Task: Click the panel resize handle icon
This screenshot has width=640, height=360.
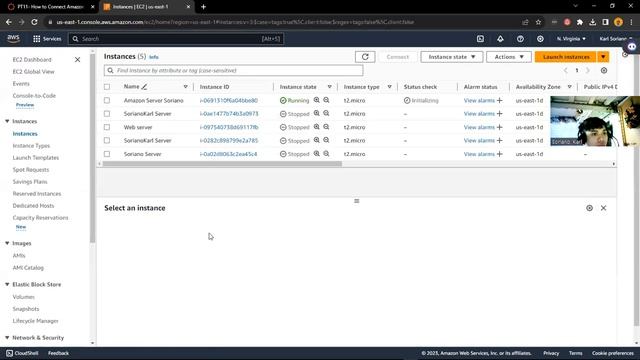Action: [357, 201]
